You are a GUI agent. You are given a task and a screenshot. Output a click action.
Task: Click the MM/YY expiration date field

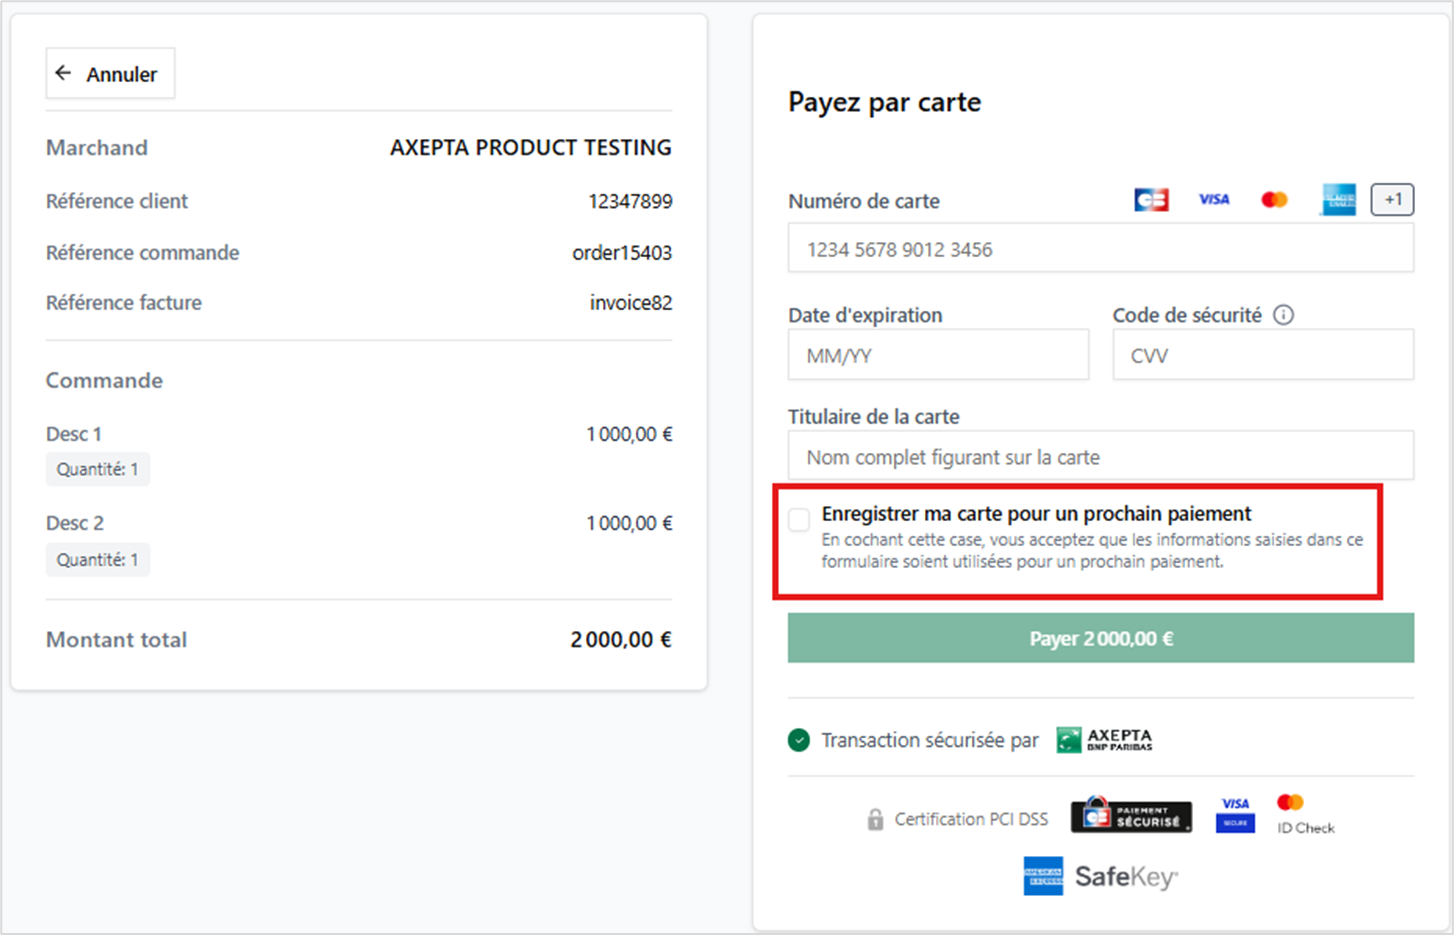coord(937,356)
